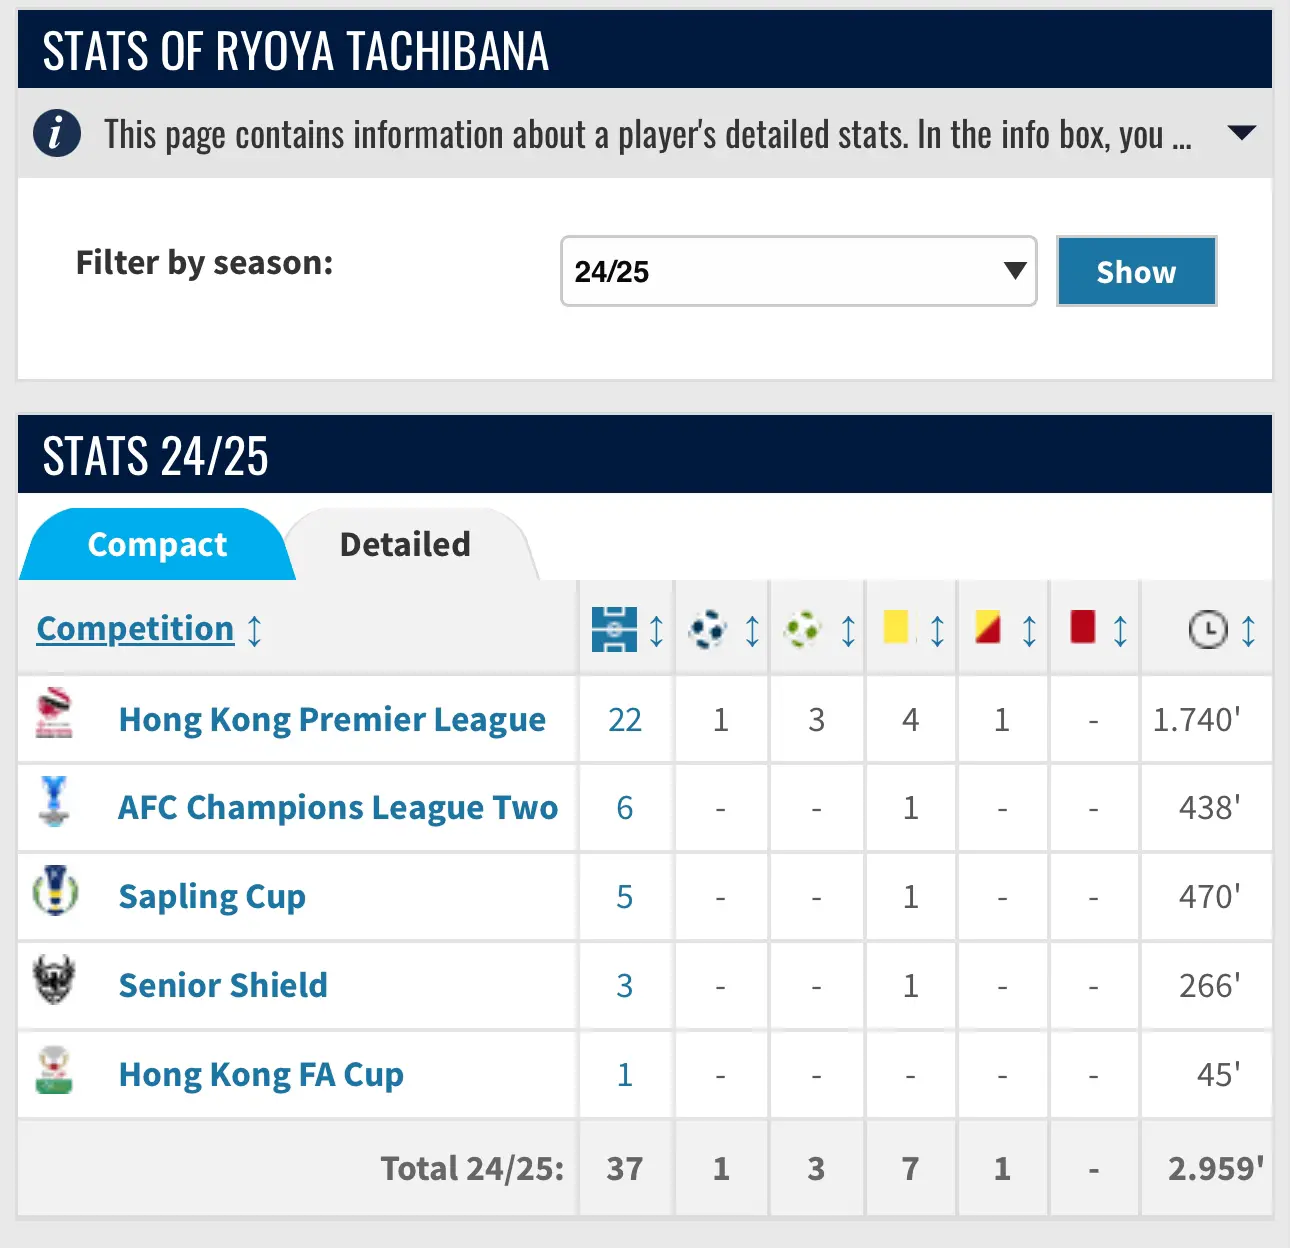The image size is (1290, 1248).
Task: Click 22 appearances in Premier League row
Action: 625,719
